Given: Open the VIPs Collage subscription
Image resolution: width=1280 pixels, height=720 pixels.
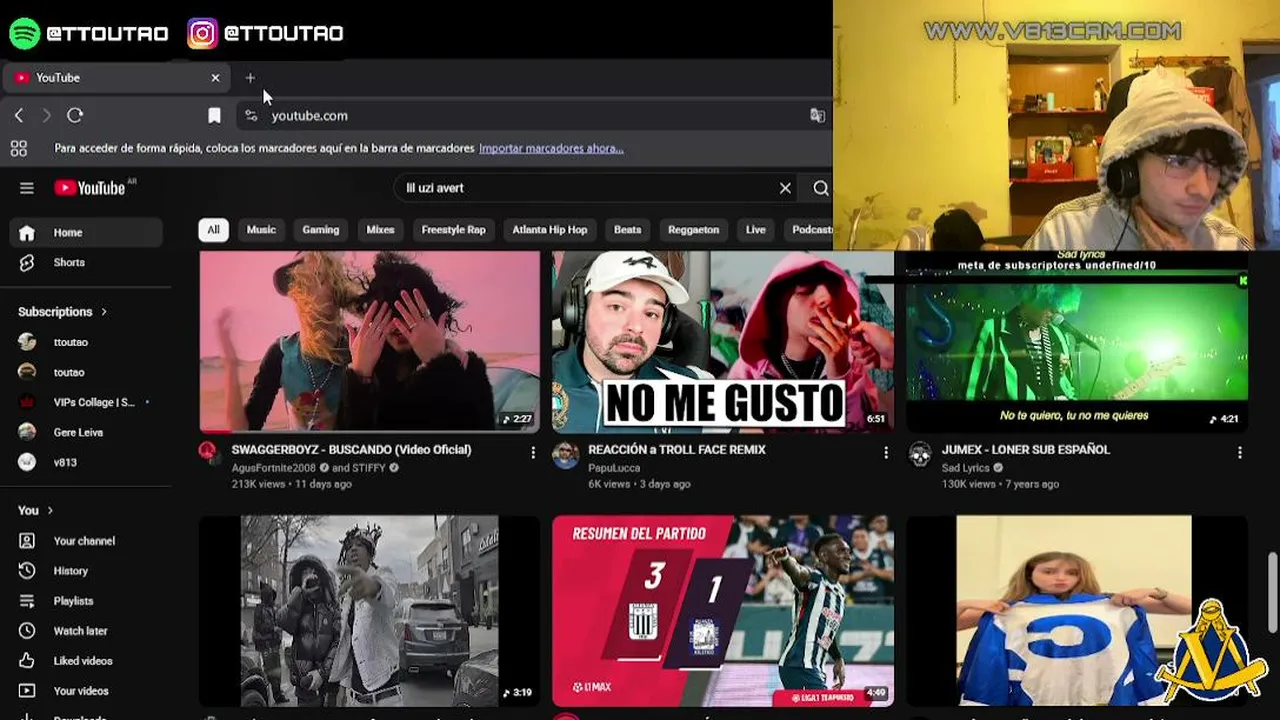Looking at the screenshot, I should 86,402.
